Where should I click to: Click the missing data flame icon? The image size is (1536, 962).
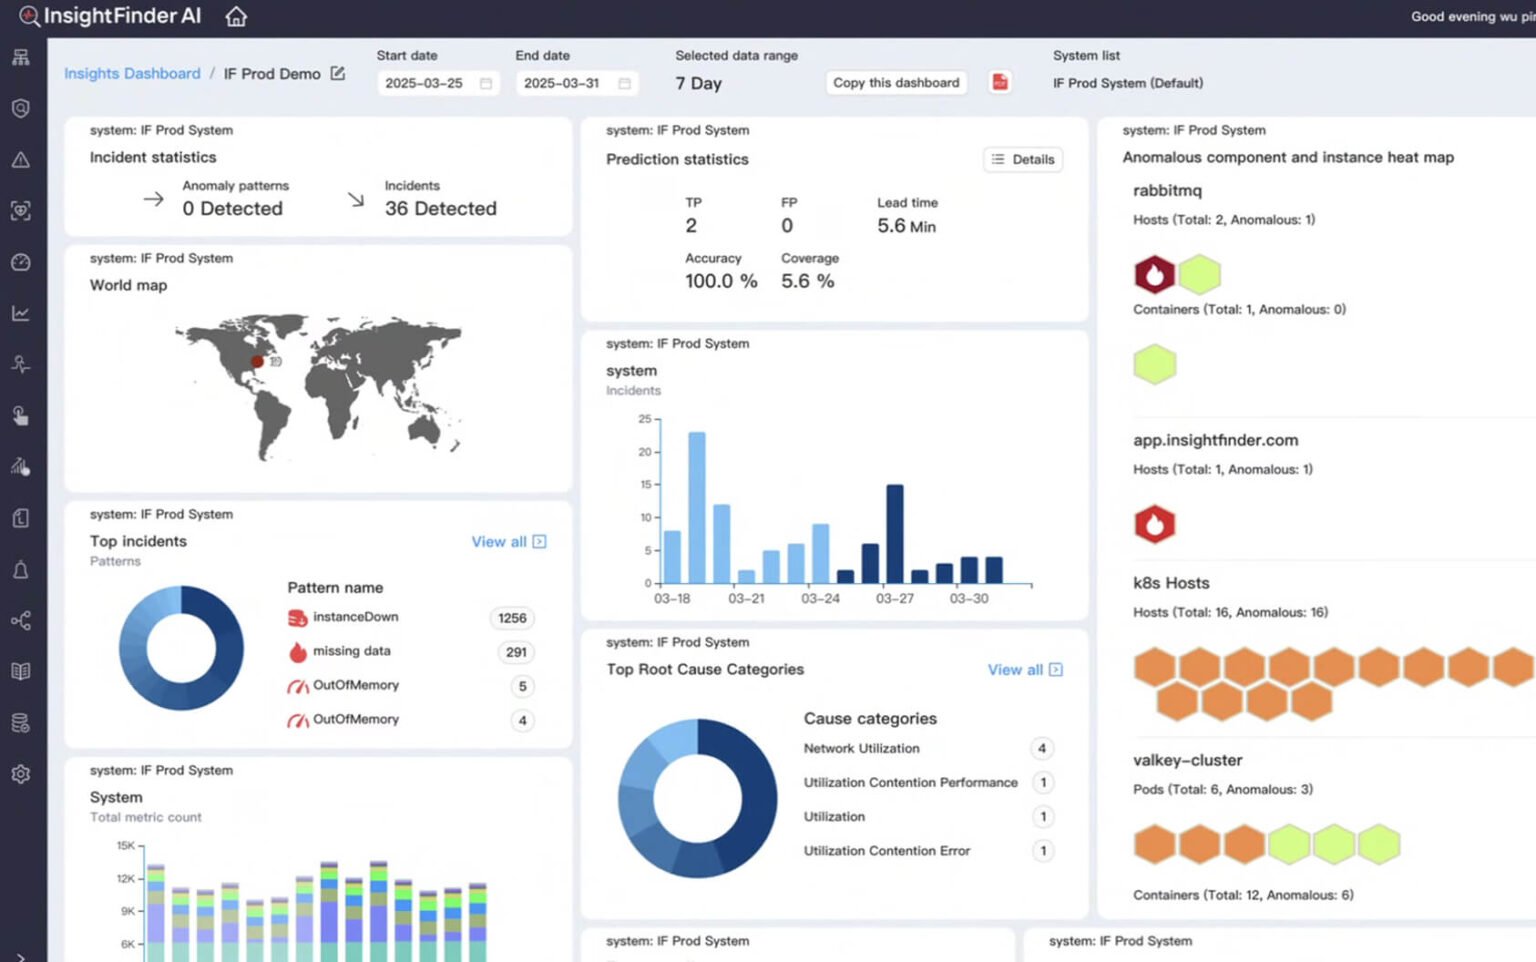(x=297, y=652)
